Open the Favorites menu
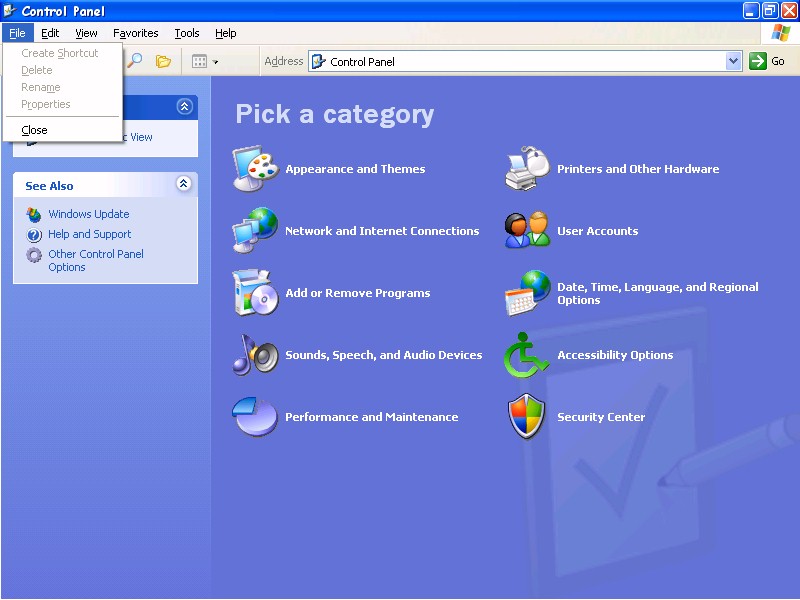800x600 pixels. 136,33
